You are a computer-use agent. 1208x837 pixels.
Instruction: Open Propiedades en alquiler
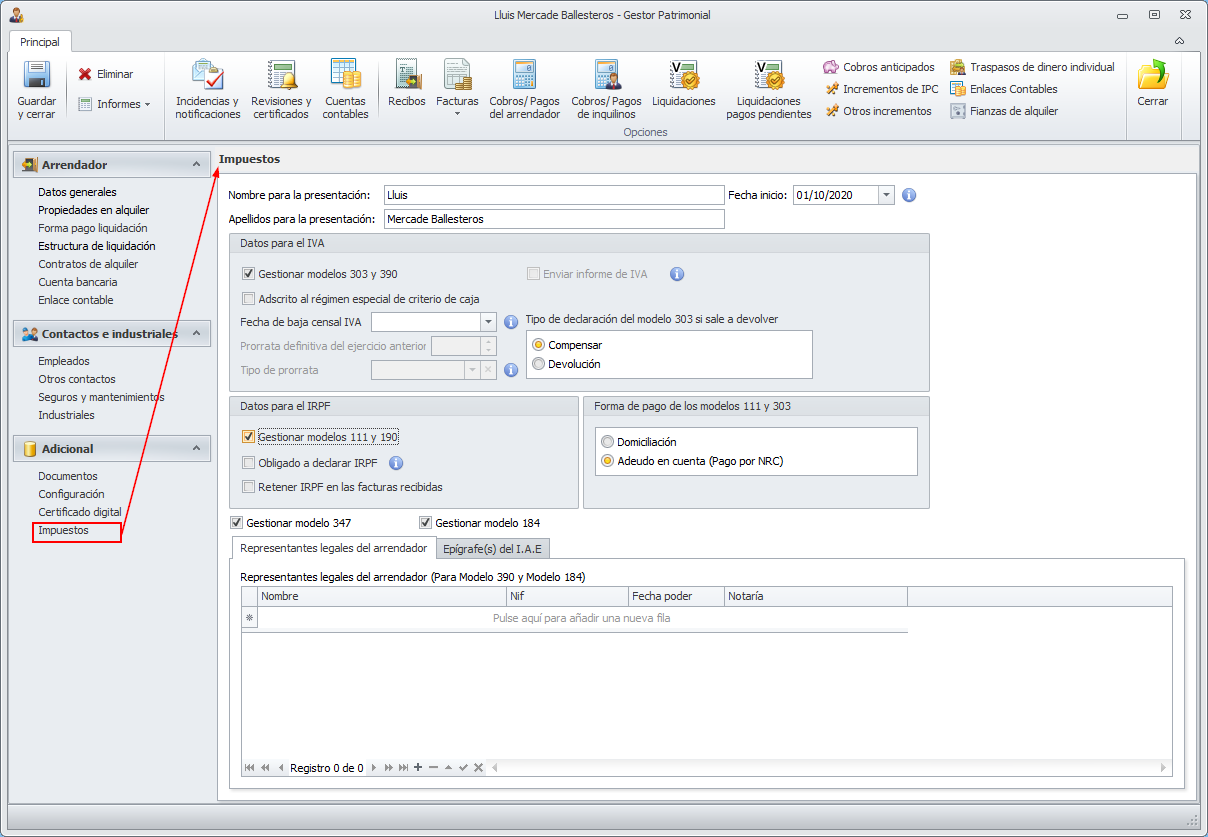pos(94,210)
